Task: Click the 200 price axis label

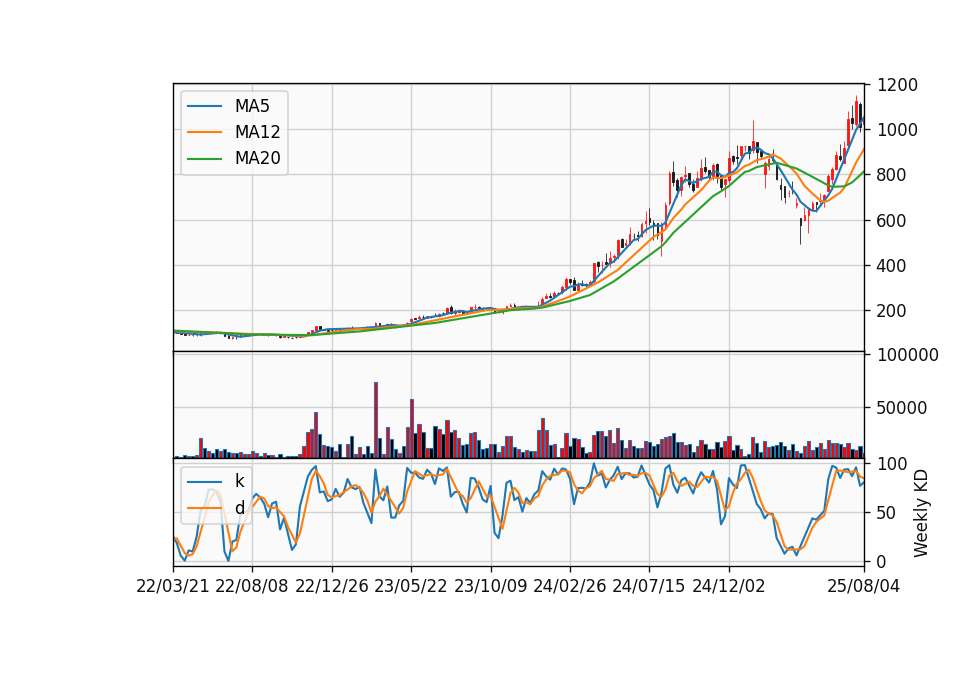Action: click(892, 311)
